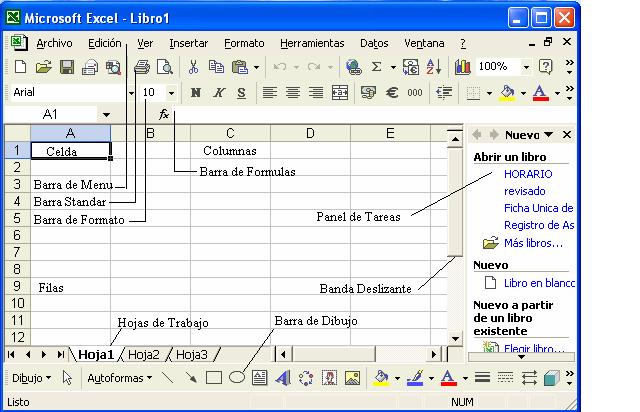Open the Ficha Unica de workbook link
640x412 pixels.
click(539, 208)
